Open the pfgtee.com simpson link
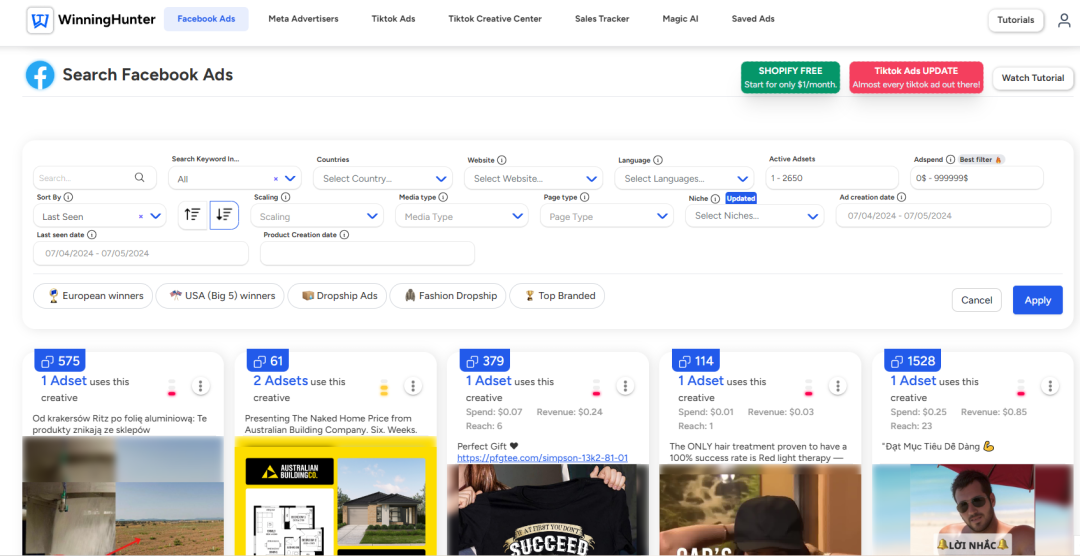Image resolution: width=1080 pixels, height=556 pixels. click(543, 458)
